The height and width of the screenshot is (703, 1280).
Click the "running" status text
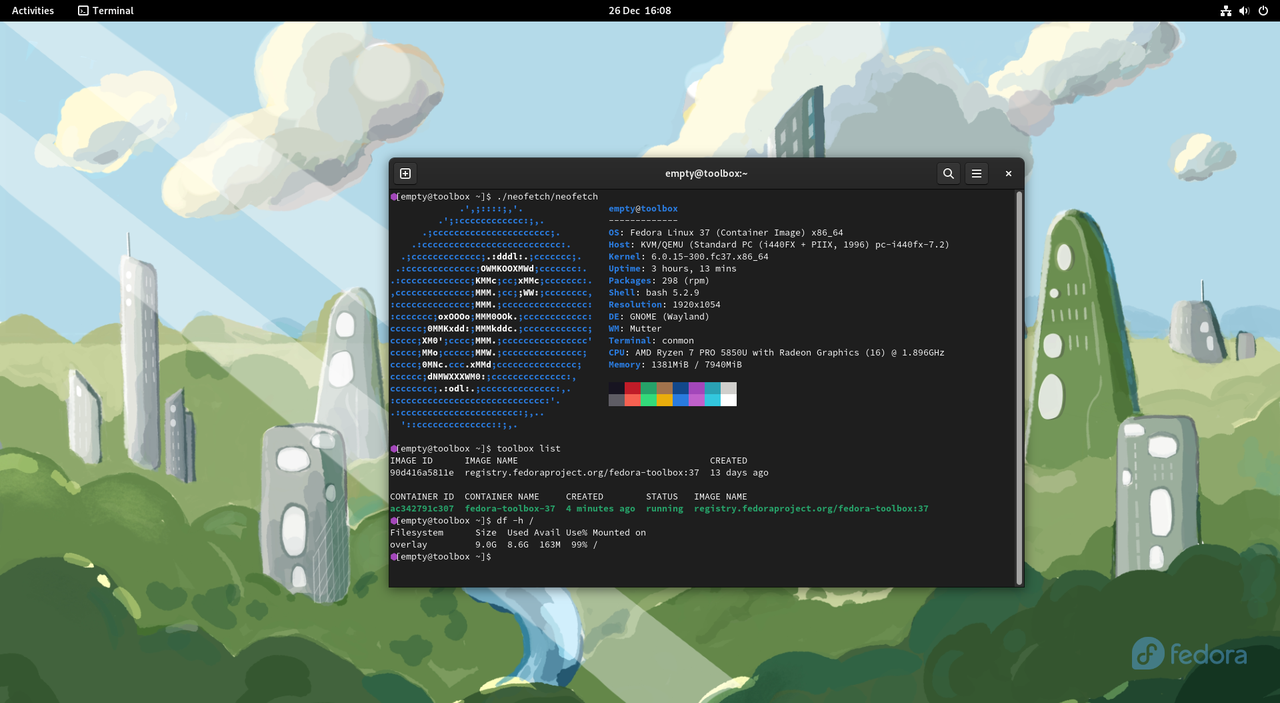point(665,508)
